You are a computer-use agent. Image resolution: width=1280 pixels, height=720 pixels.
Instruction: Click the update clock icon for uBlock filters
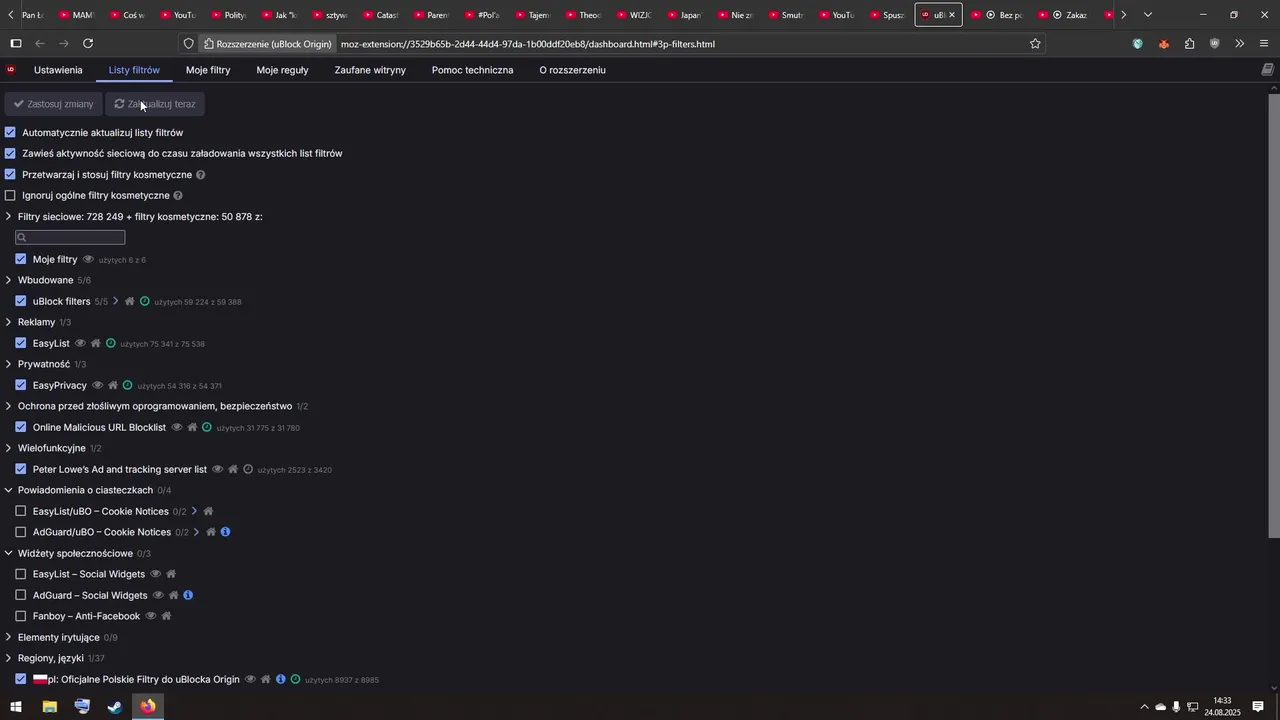145,302
